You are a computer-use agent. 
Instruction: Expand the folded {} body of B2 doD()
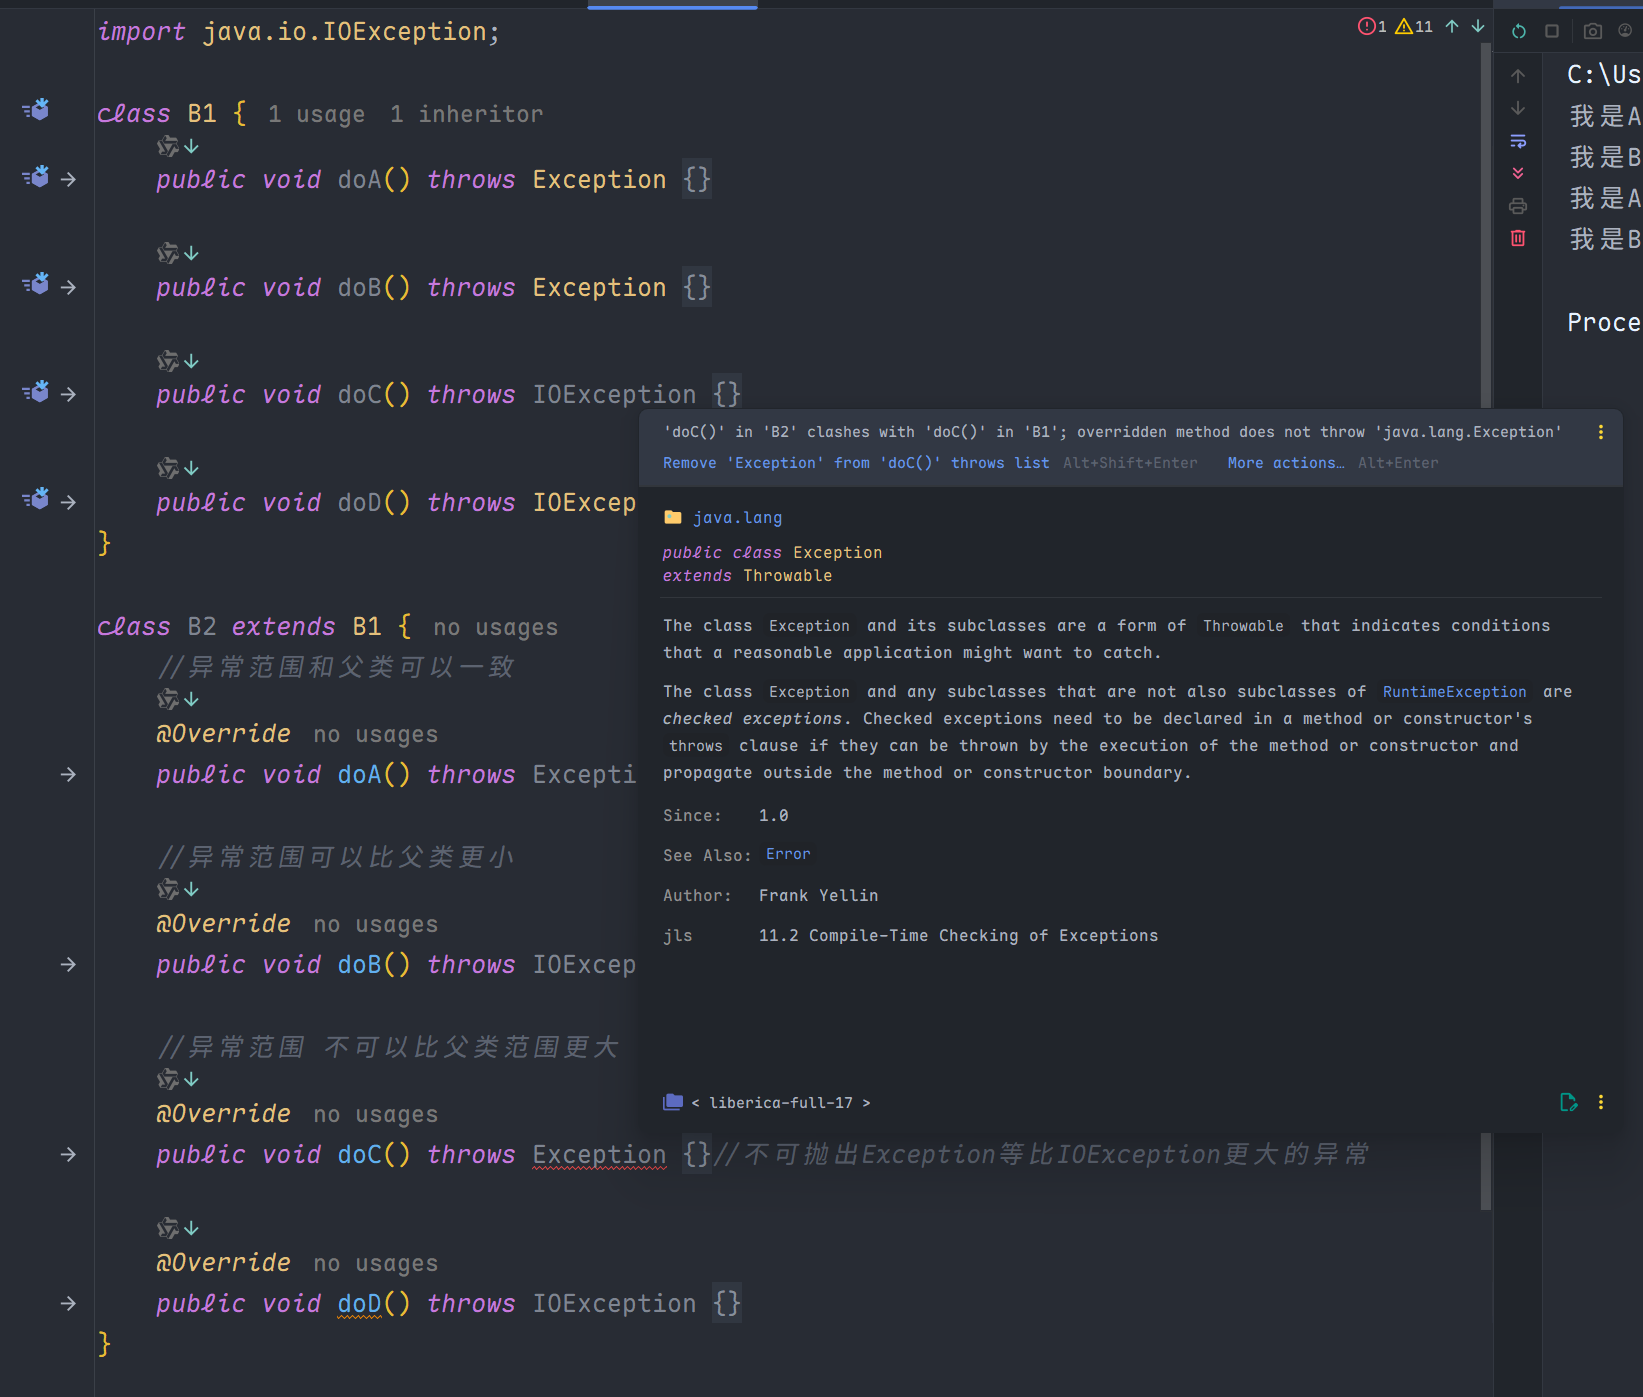[x=727, y=1303]
